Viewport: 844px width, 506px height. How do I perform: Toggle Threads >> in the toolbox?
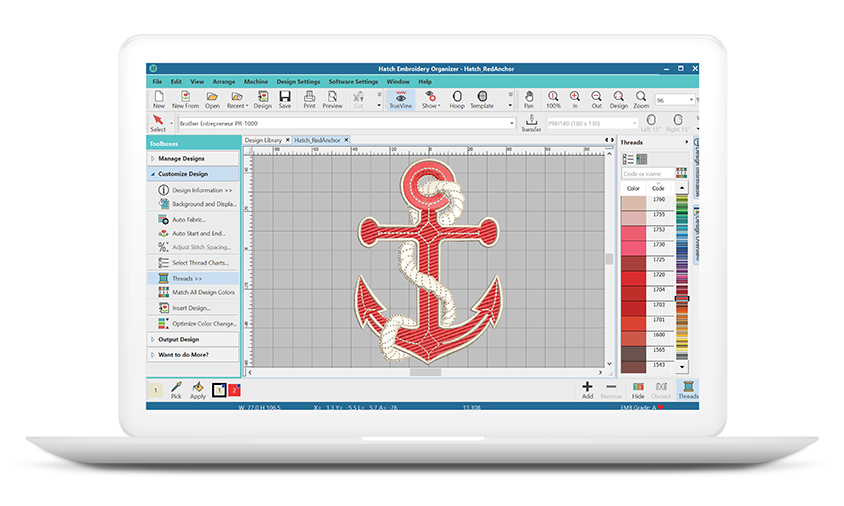pyautogui.click(x=193, y=278)
